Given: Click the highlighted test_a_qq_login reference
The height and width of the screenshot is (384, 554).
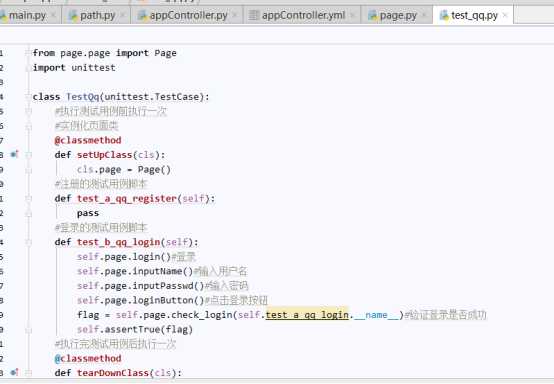Looking at the screenshot, I should pos(307,314).
